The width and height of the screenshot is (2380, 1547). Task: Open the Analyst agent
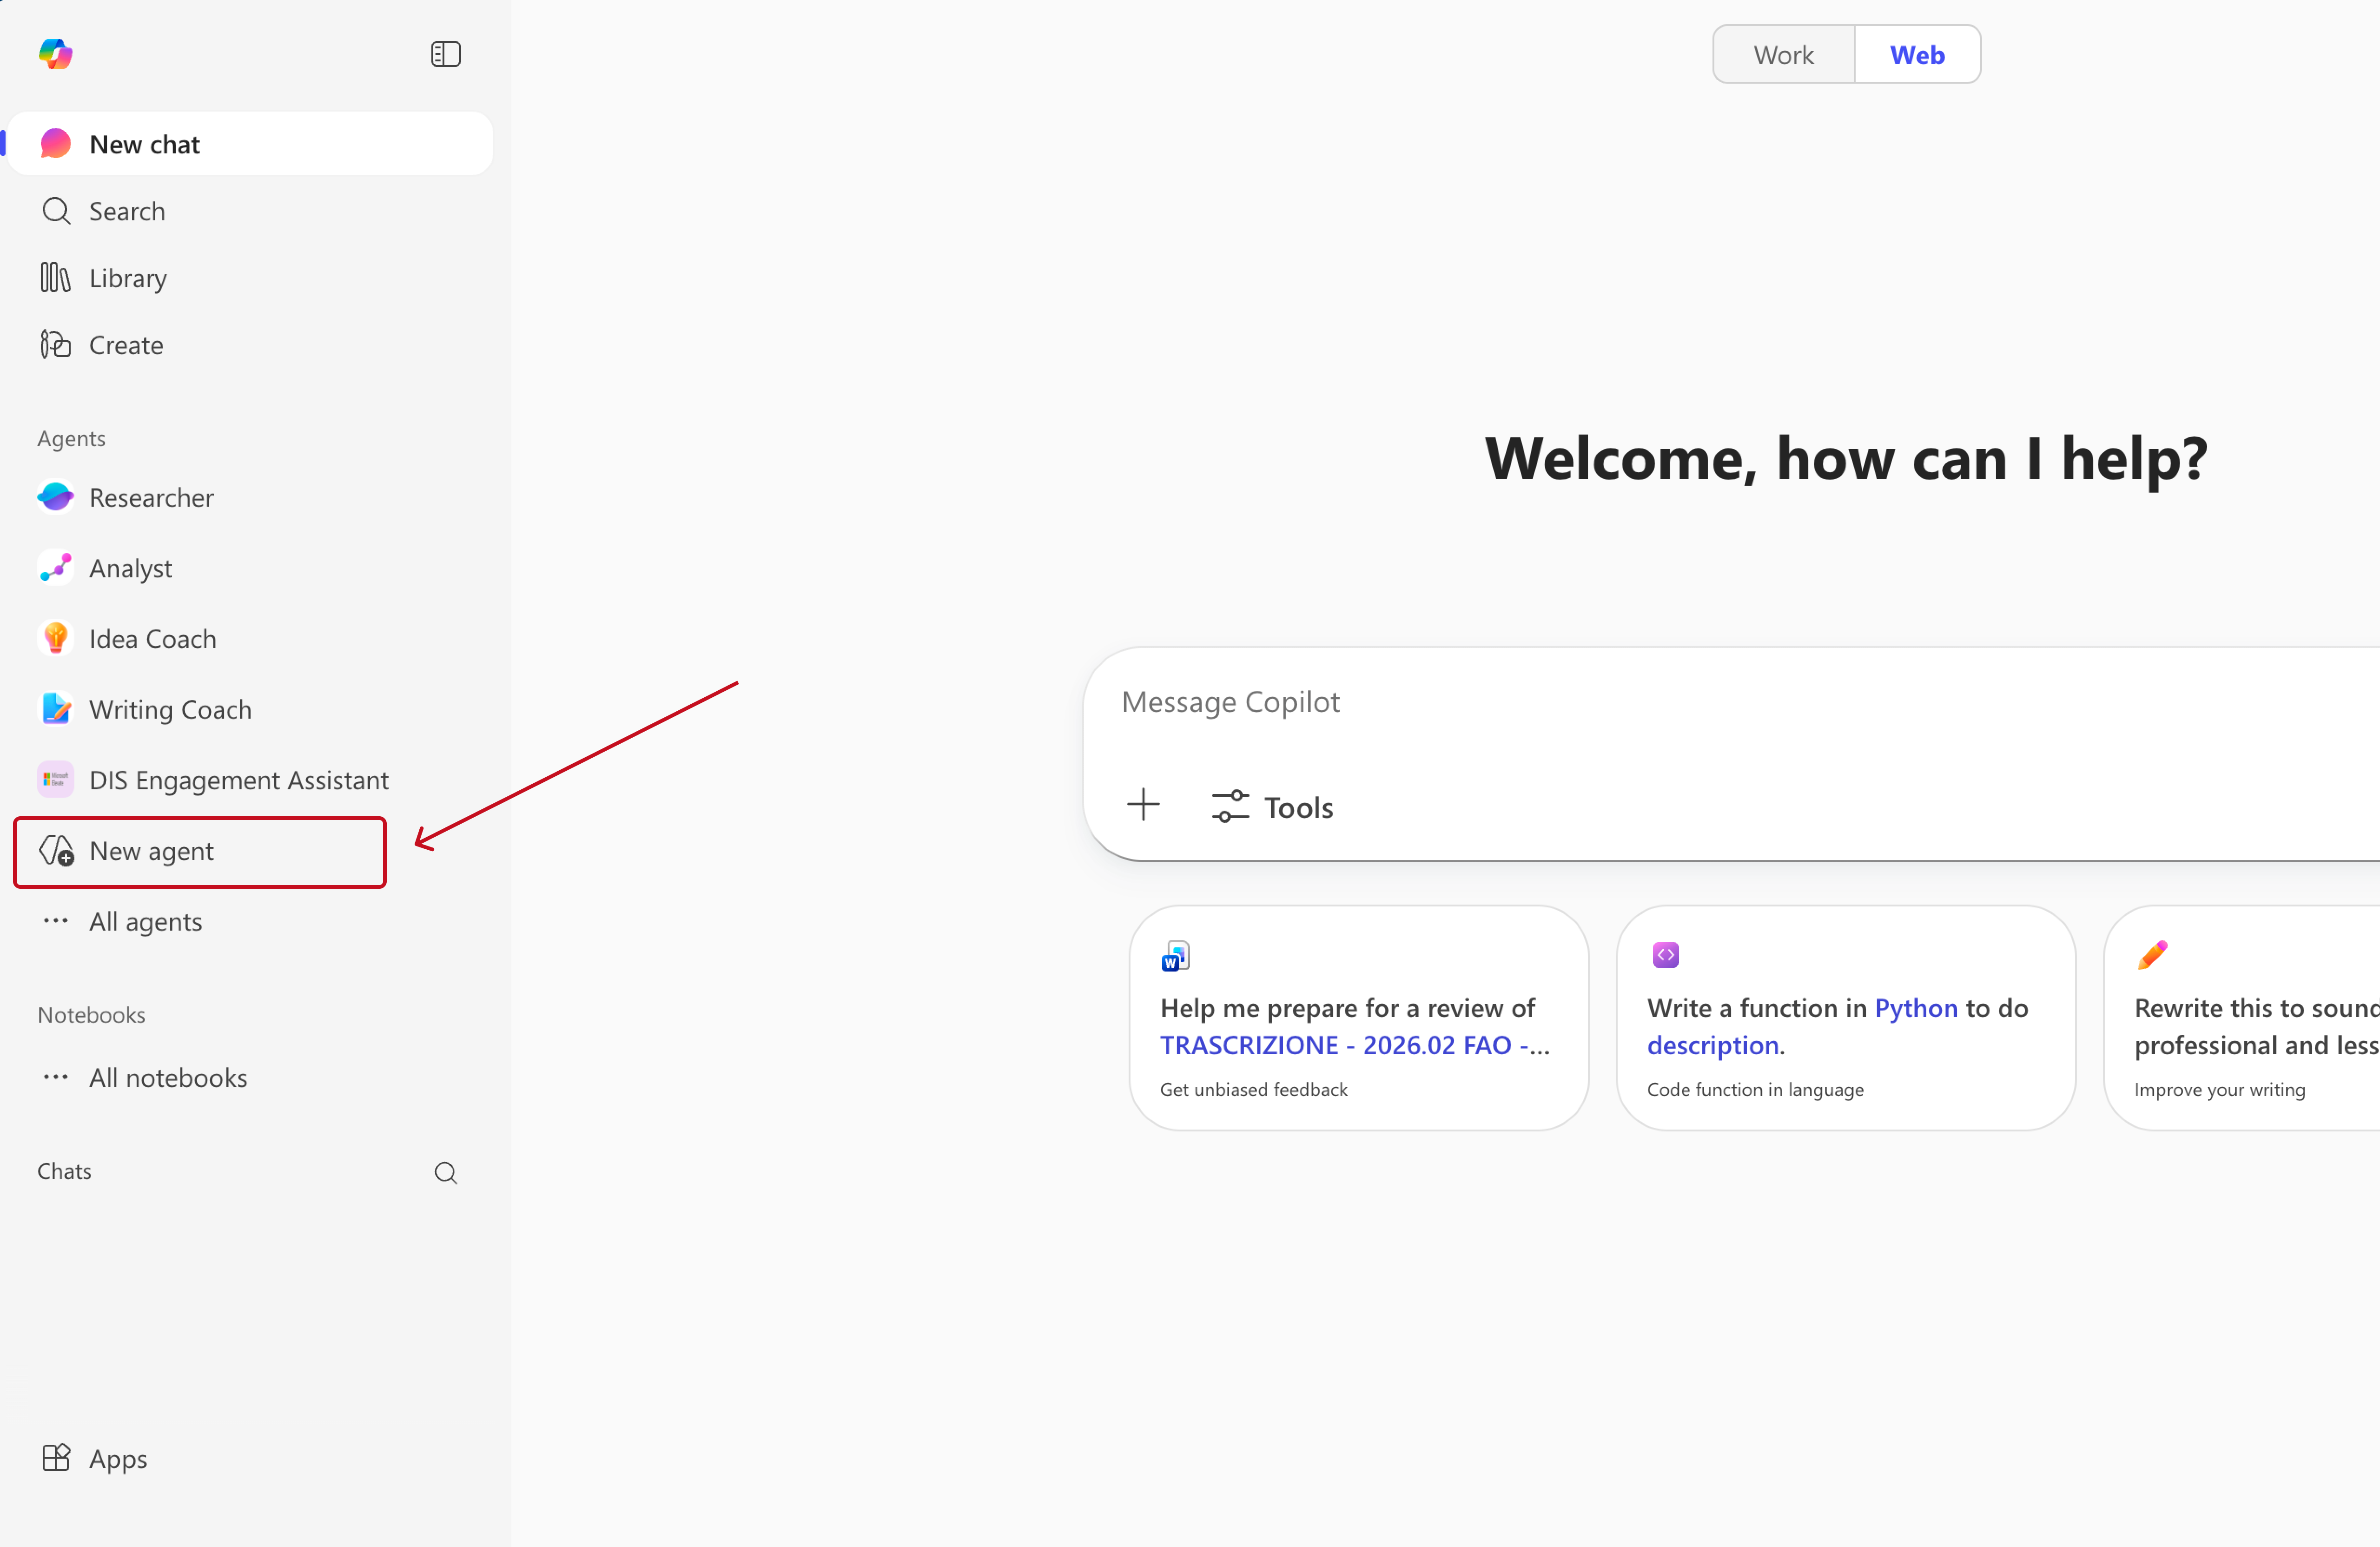[x=130, y=567]
